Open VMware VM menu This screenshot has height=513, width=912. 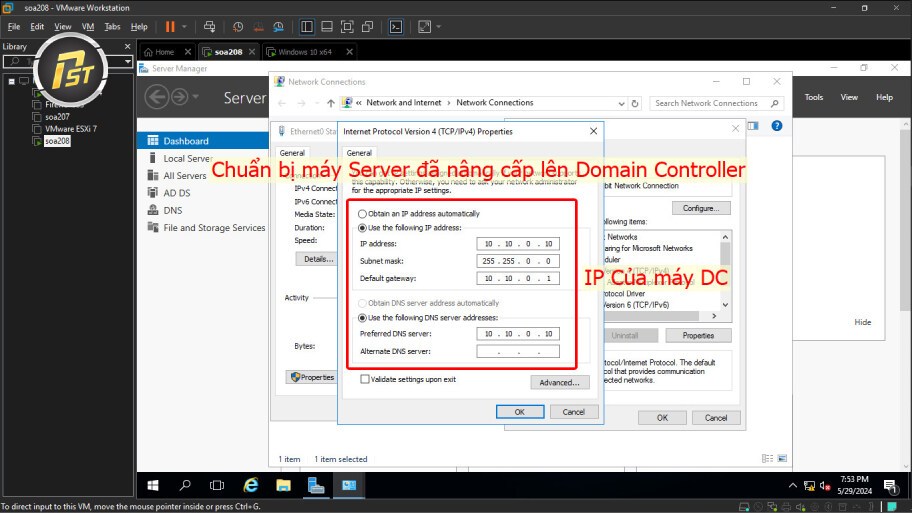tap(88, 27)
